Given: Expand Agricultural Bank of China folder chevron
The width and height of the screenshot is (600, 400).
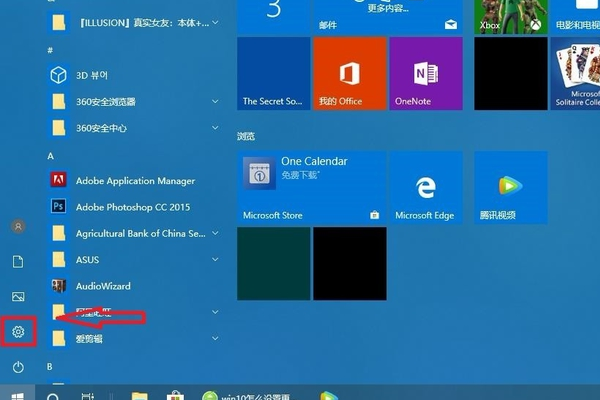Looking at the screenshot, I should point(215,233).
